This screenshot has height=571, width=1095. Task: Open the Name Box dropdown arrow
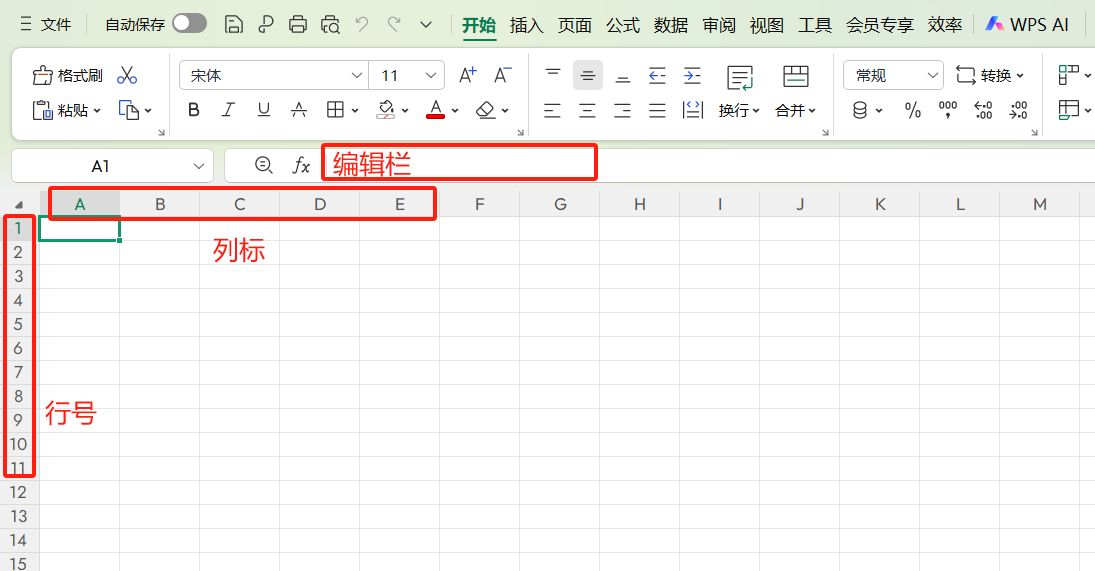click(x=198, y=166)
